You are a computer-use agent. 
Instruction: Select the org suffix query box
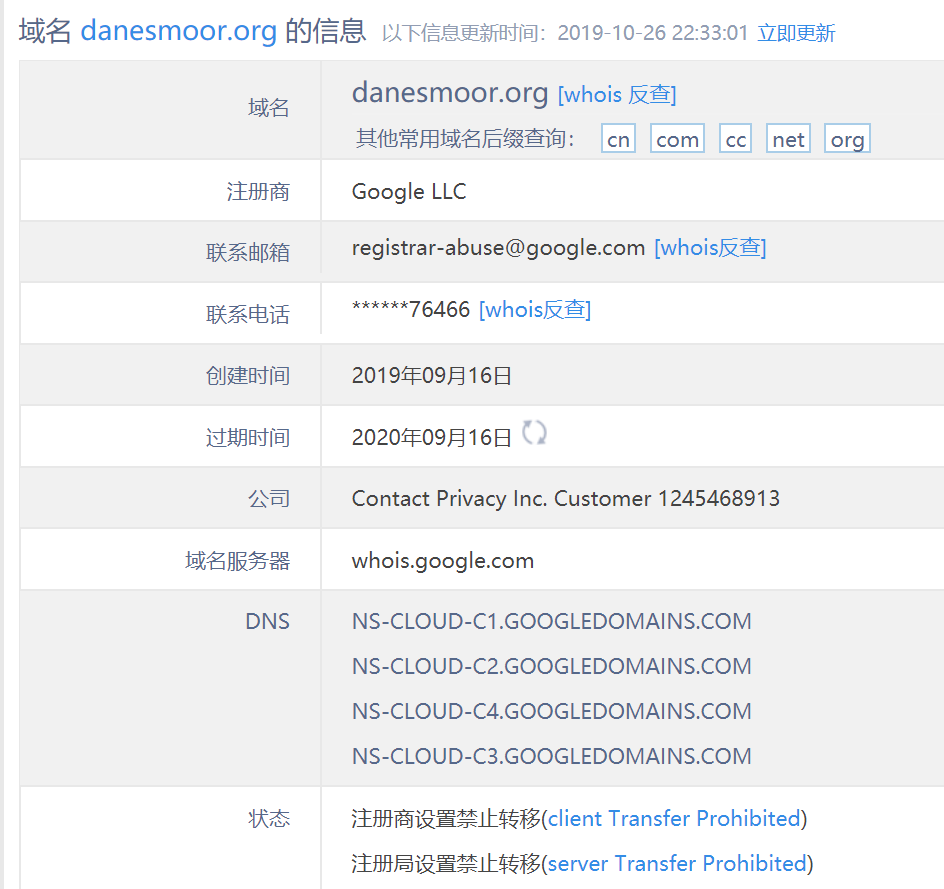847,139
